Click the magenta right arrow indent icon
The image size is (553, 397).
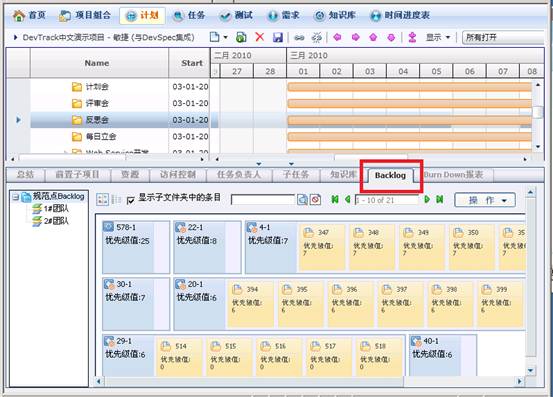pos(356,37)
